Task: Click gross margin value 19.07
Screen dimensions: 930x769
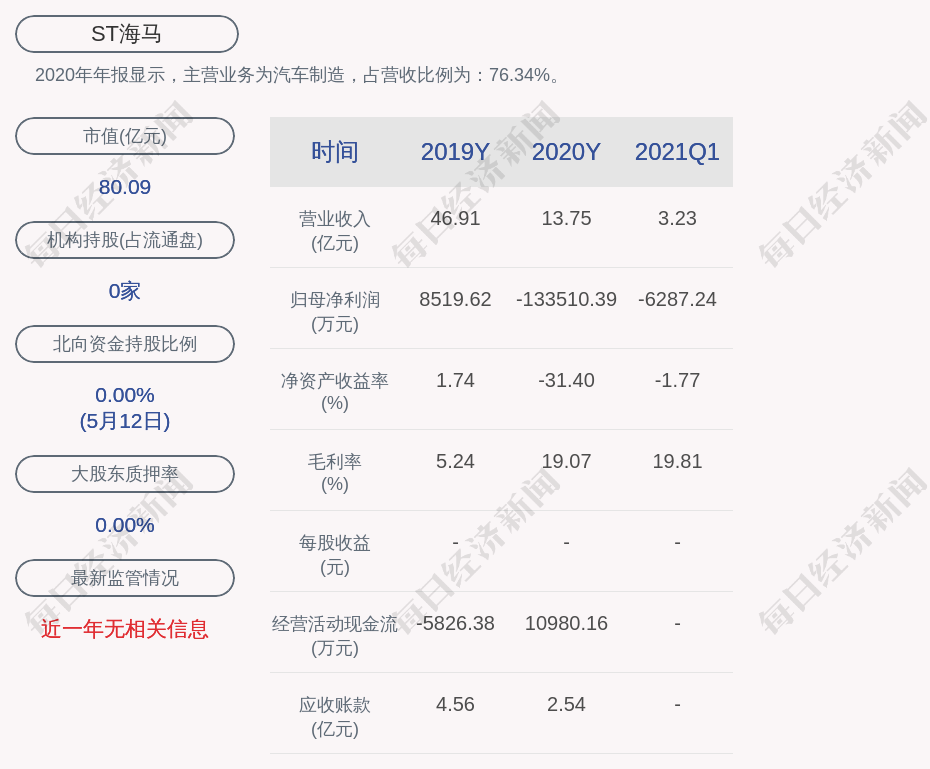Action: [x=566, y=461]
